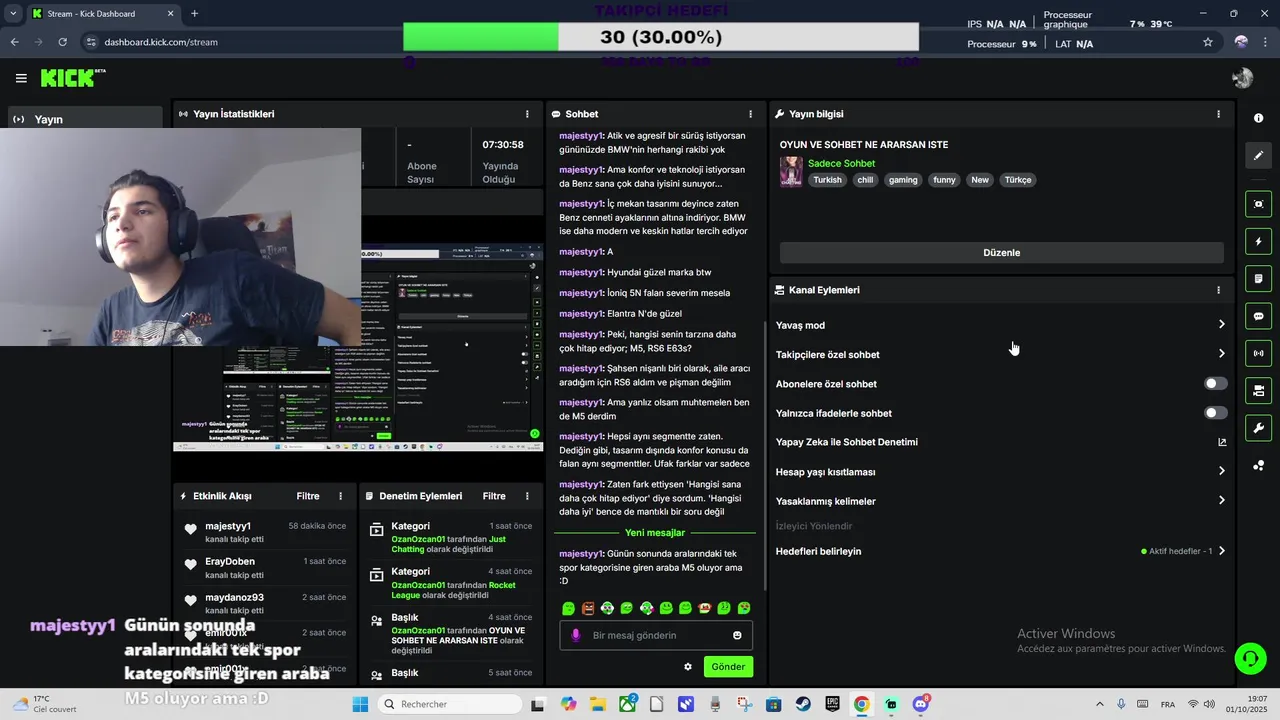This screenshot has height=720, width=1280.
Task: Click the Türkçe tag chip
Action: point(1018,180)
